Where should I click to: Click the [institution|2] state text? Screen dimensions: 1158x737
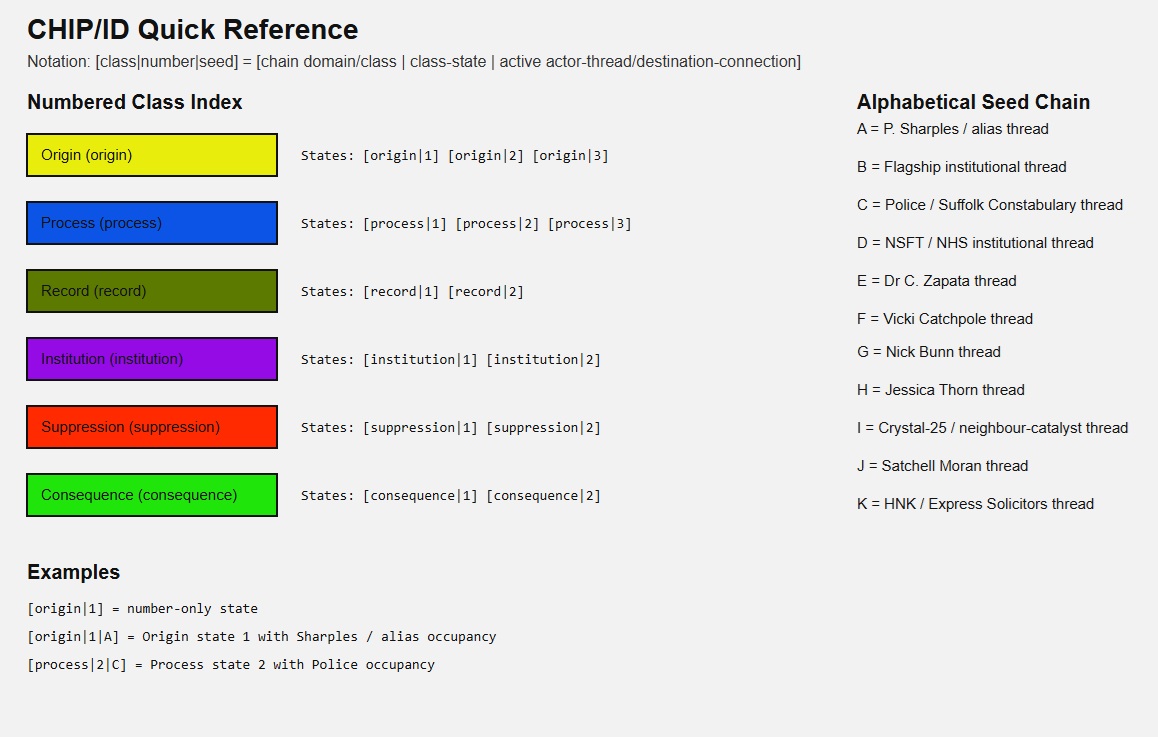click(x=544, y=360)
